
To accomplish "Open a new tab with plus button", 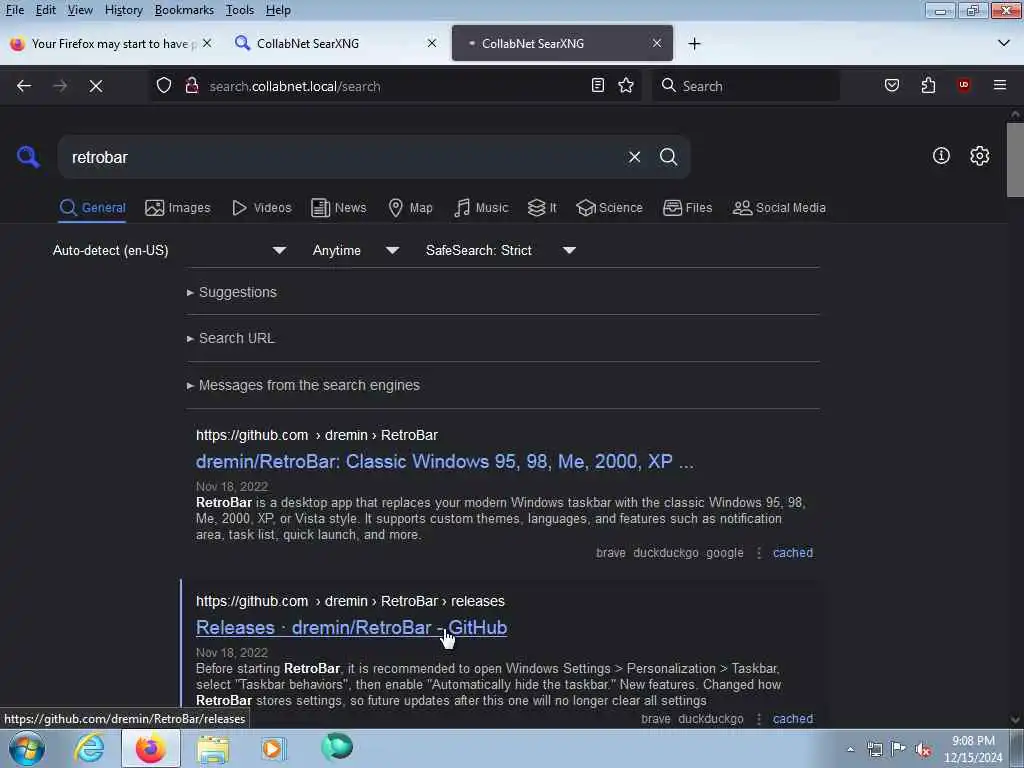I will pyautogui.click(x=694, y=44).
